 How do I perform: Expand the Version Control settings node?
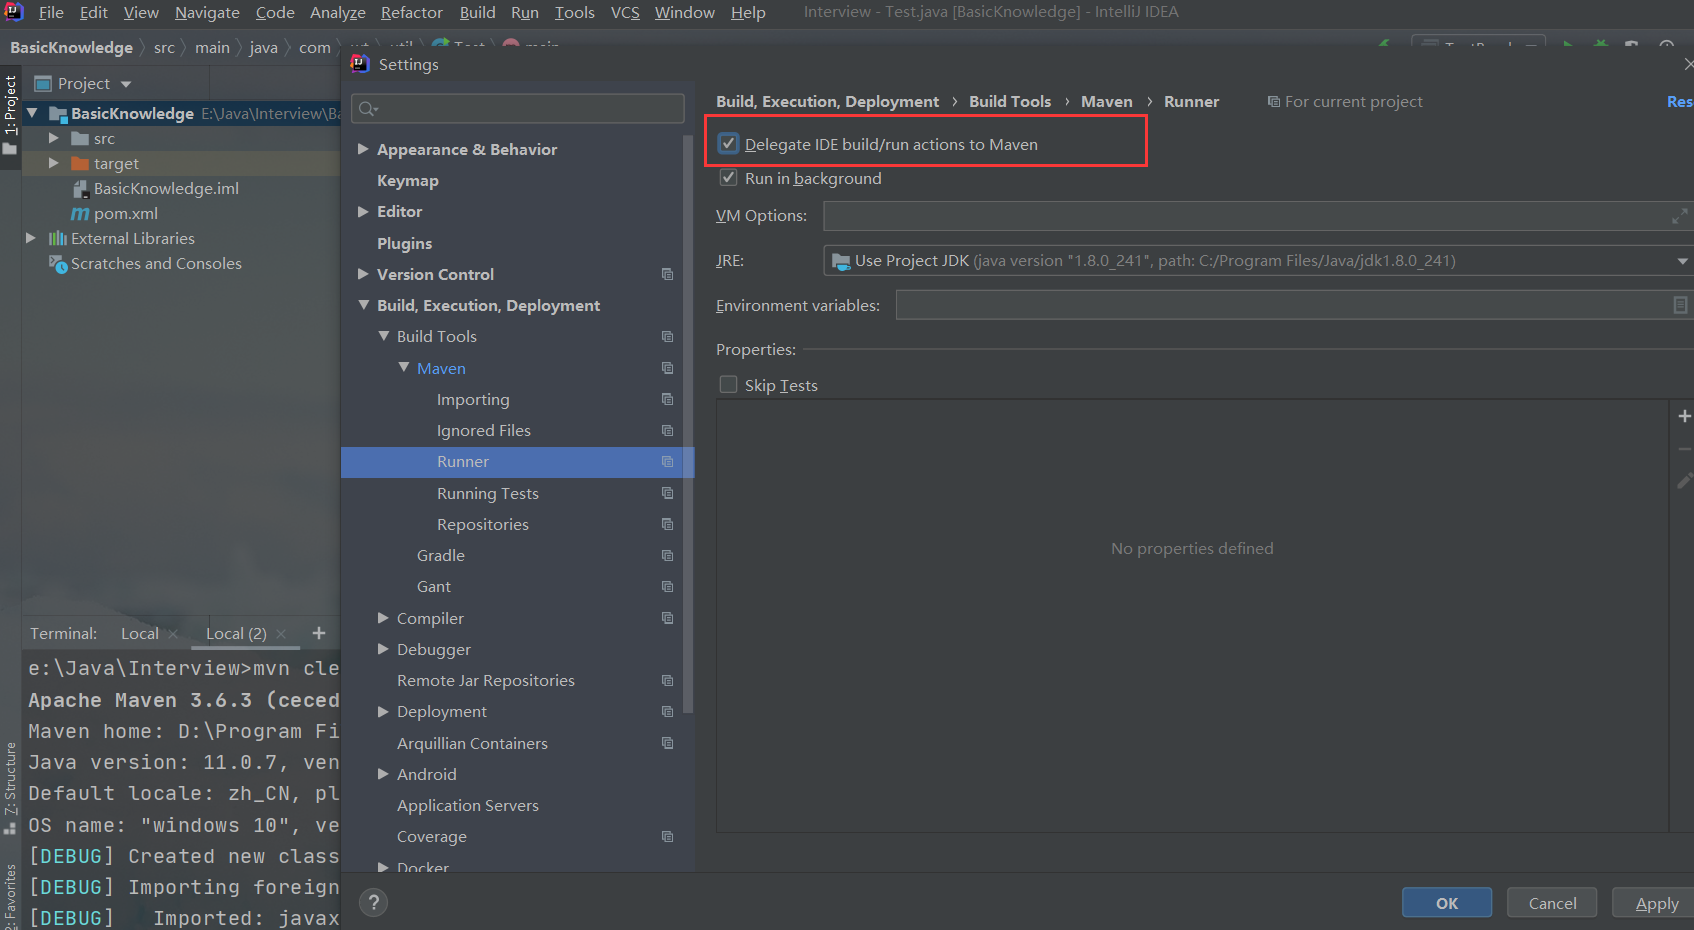[x=363, y=274]
